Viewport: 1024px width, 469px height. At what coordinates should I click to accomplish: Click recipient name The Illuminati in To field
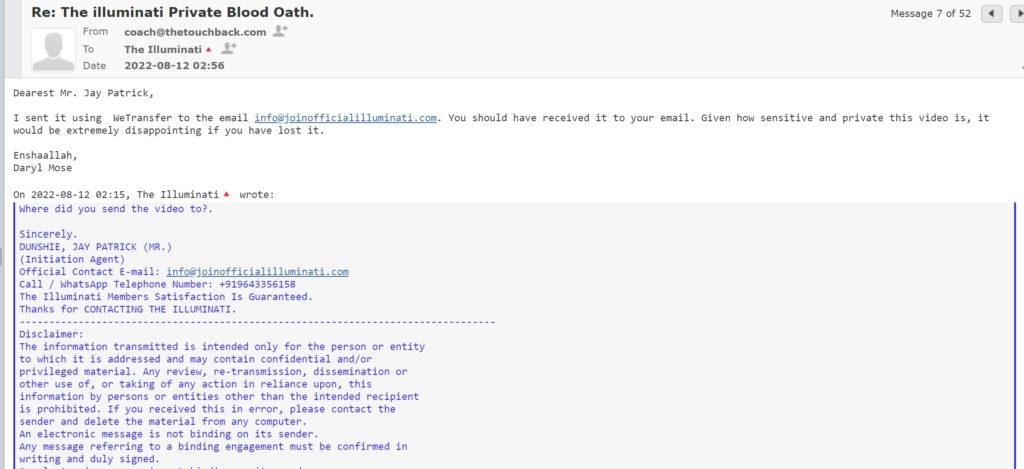163,49
